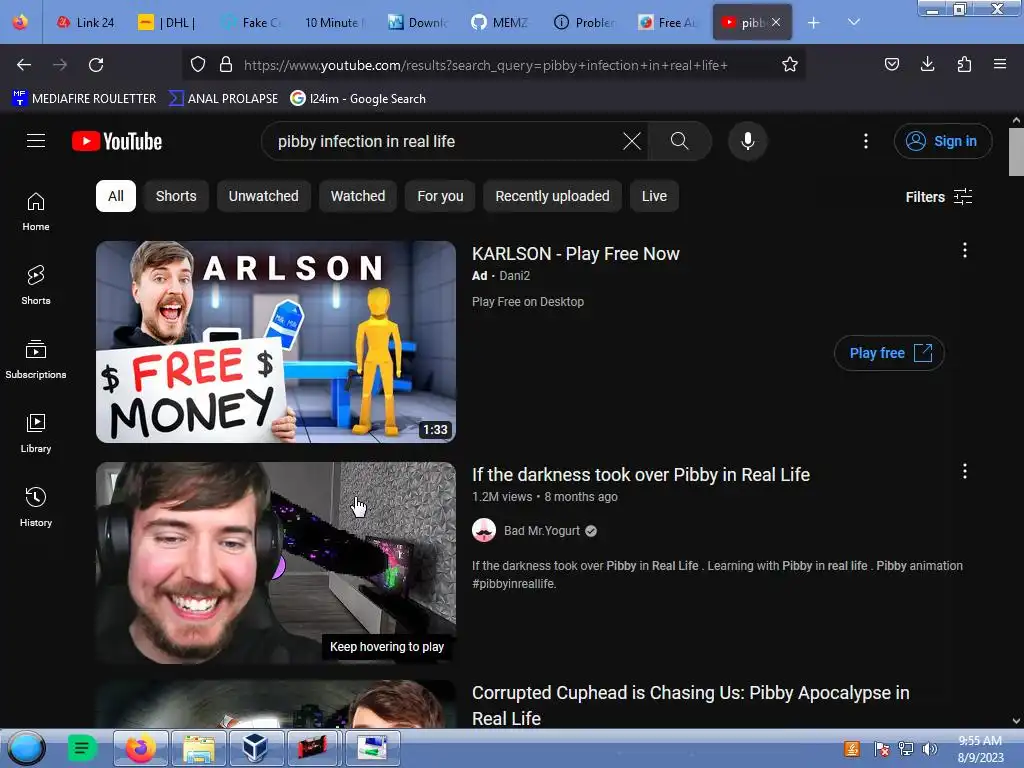1024x768 pixels.
Task: Close the active YouTube tab
Action: click(x=776, y=22)
